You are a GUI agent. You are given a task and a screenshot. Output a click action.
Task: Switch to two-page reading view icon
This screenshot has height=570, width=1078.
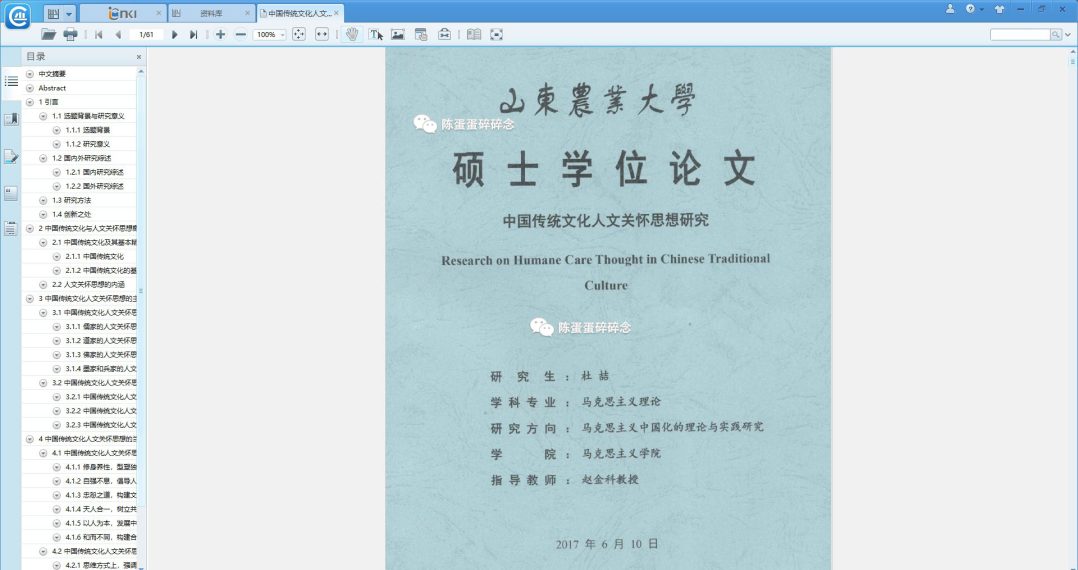[474, 34]
